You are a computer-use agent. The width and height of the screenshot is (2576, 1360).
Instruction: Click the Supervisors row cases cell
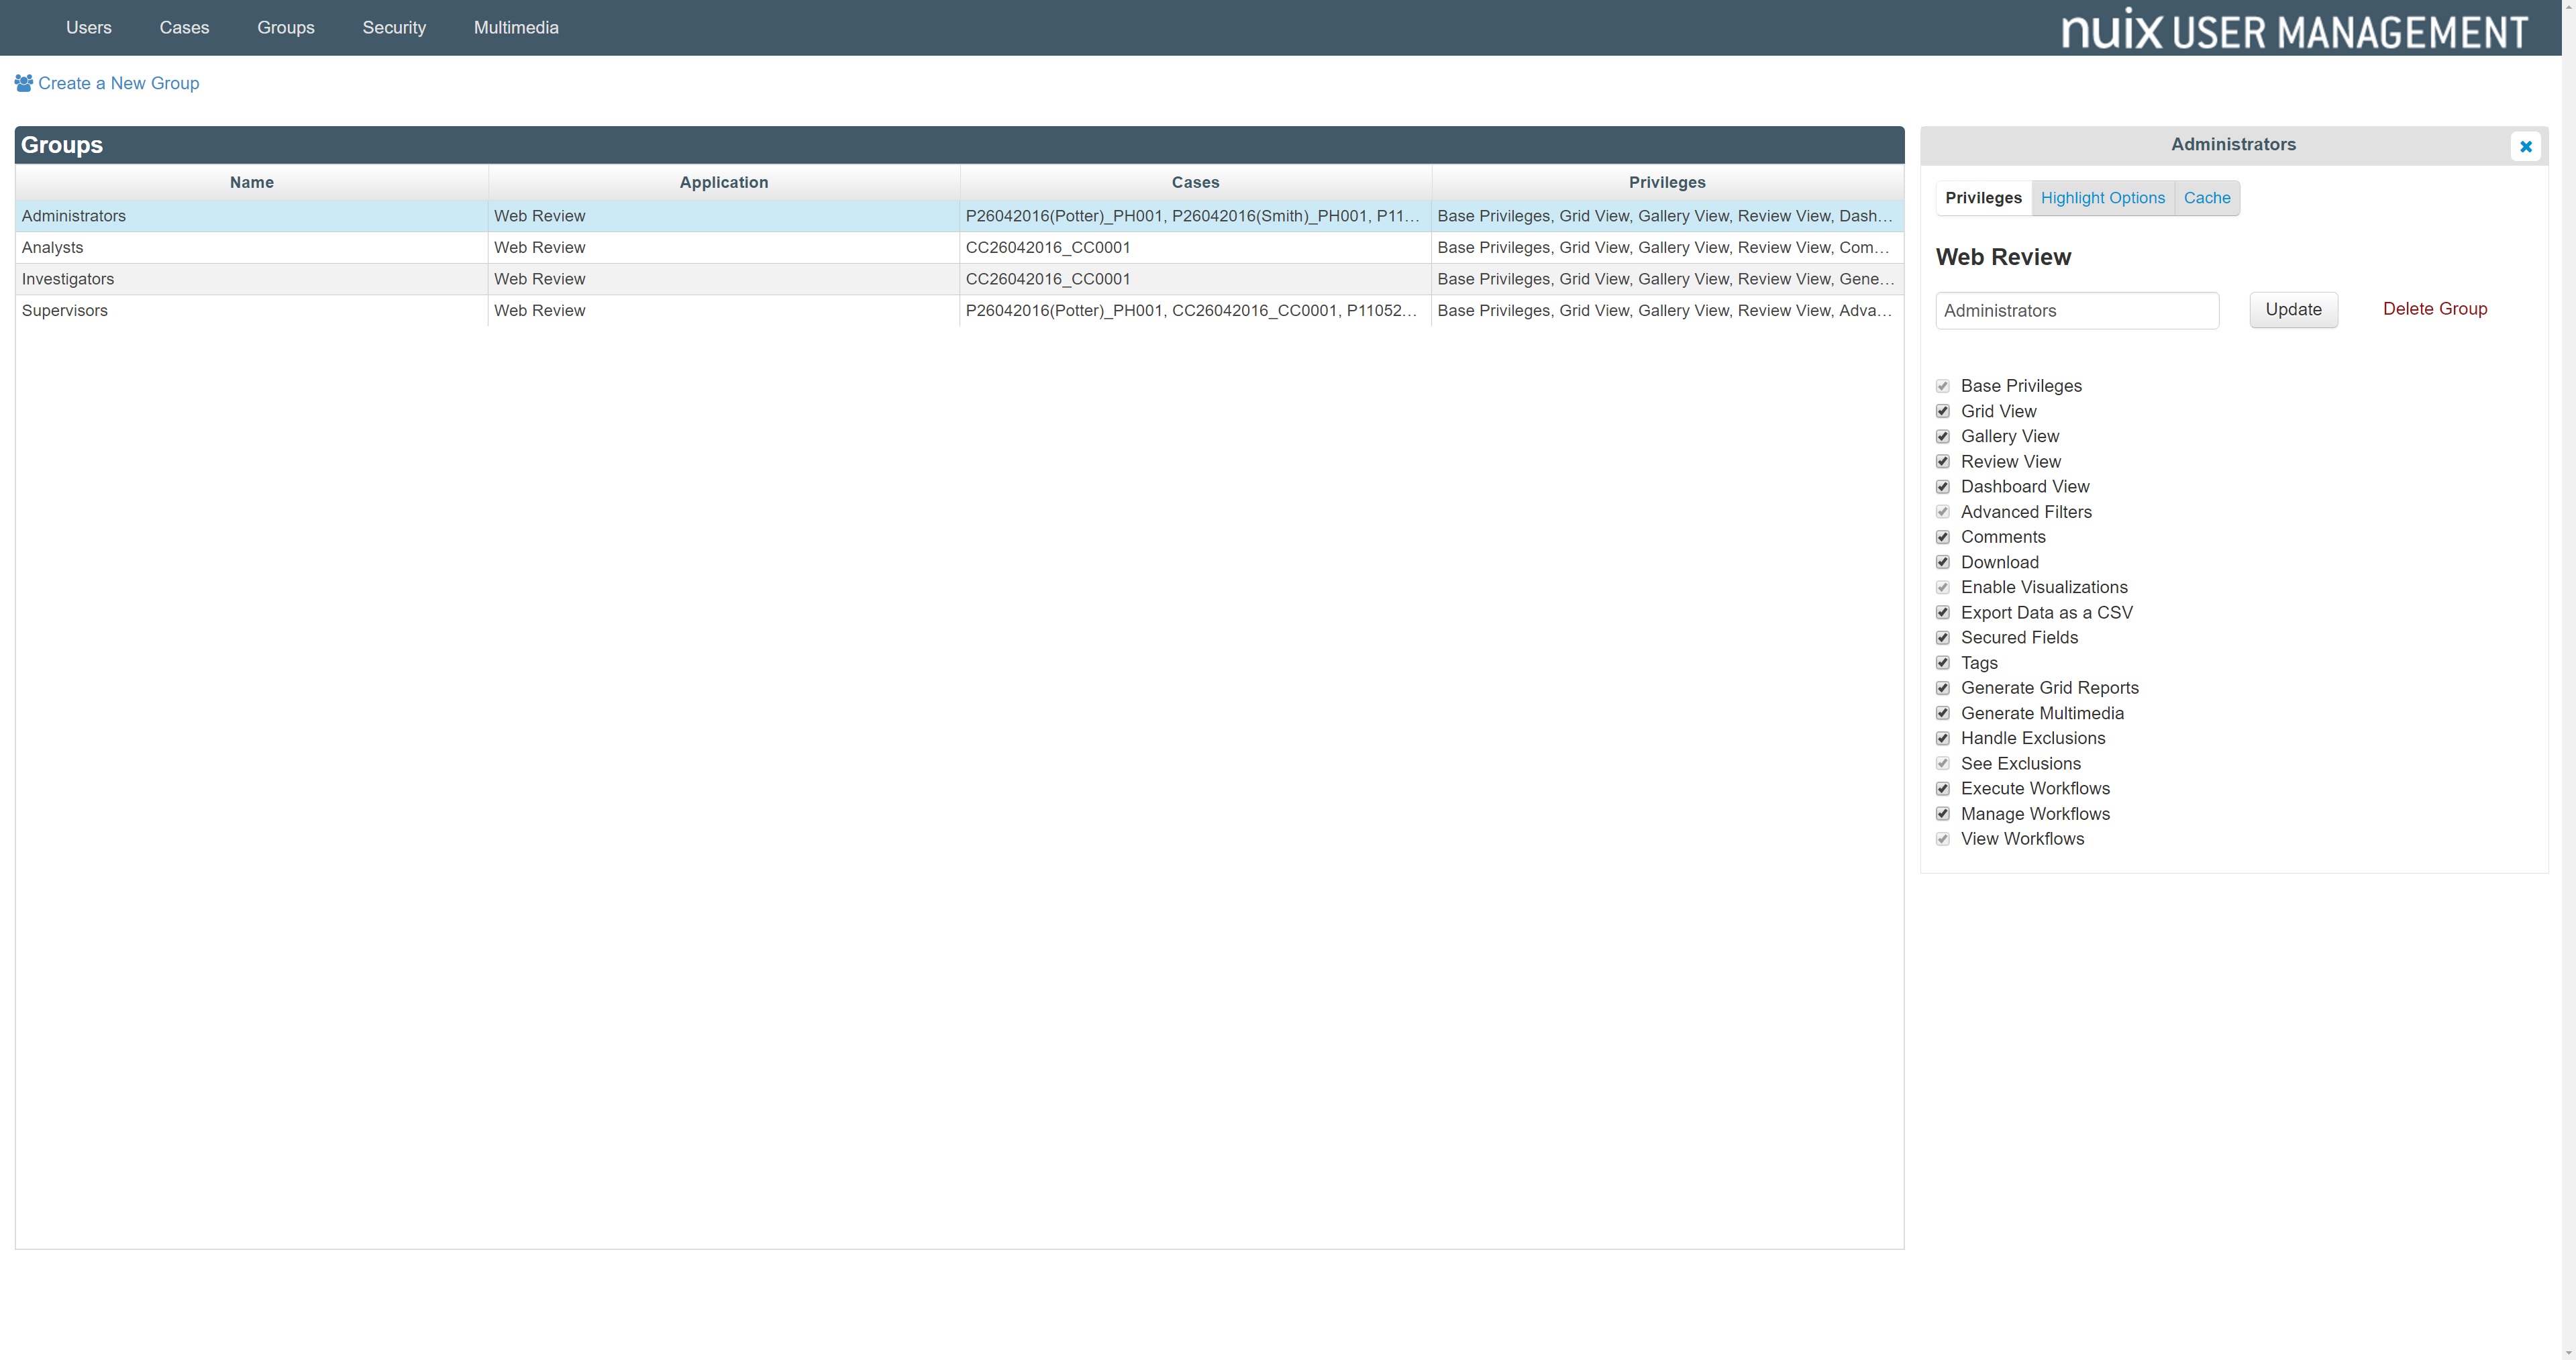[1196, 311]
